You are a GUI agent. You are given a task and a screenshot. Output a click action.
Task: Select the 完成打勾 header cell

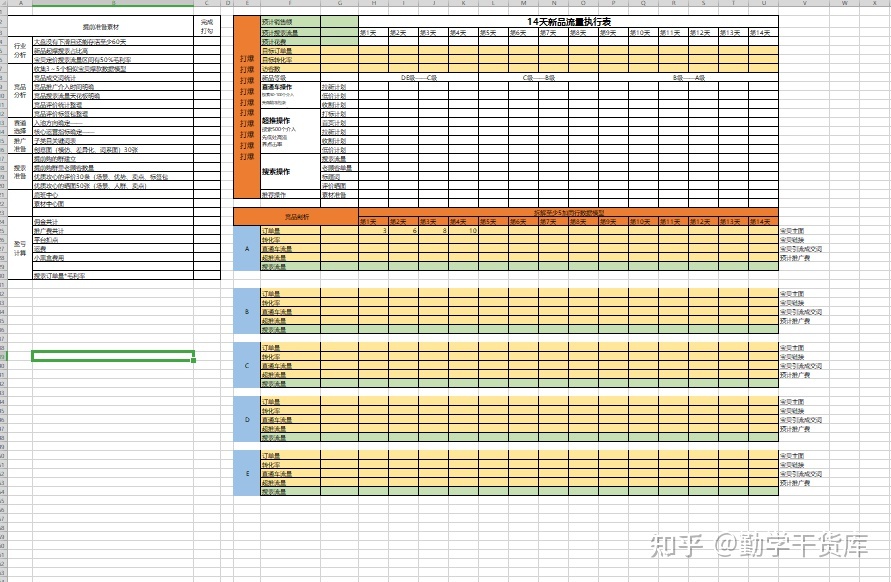click(206, 25)
